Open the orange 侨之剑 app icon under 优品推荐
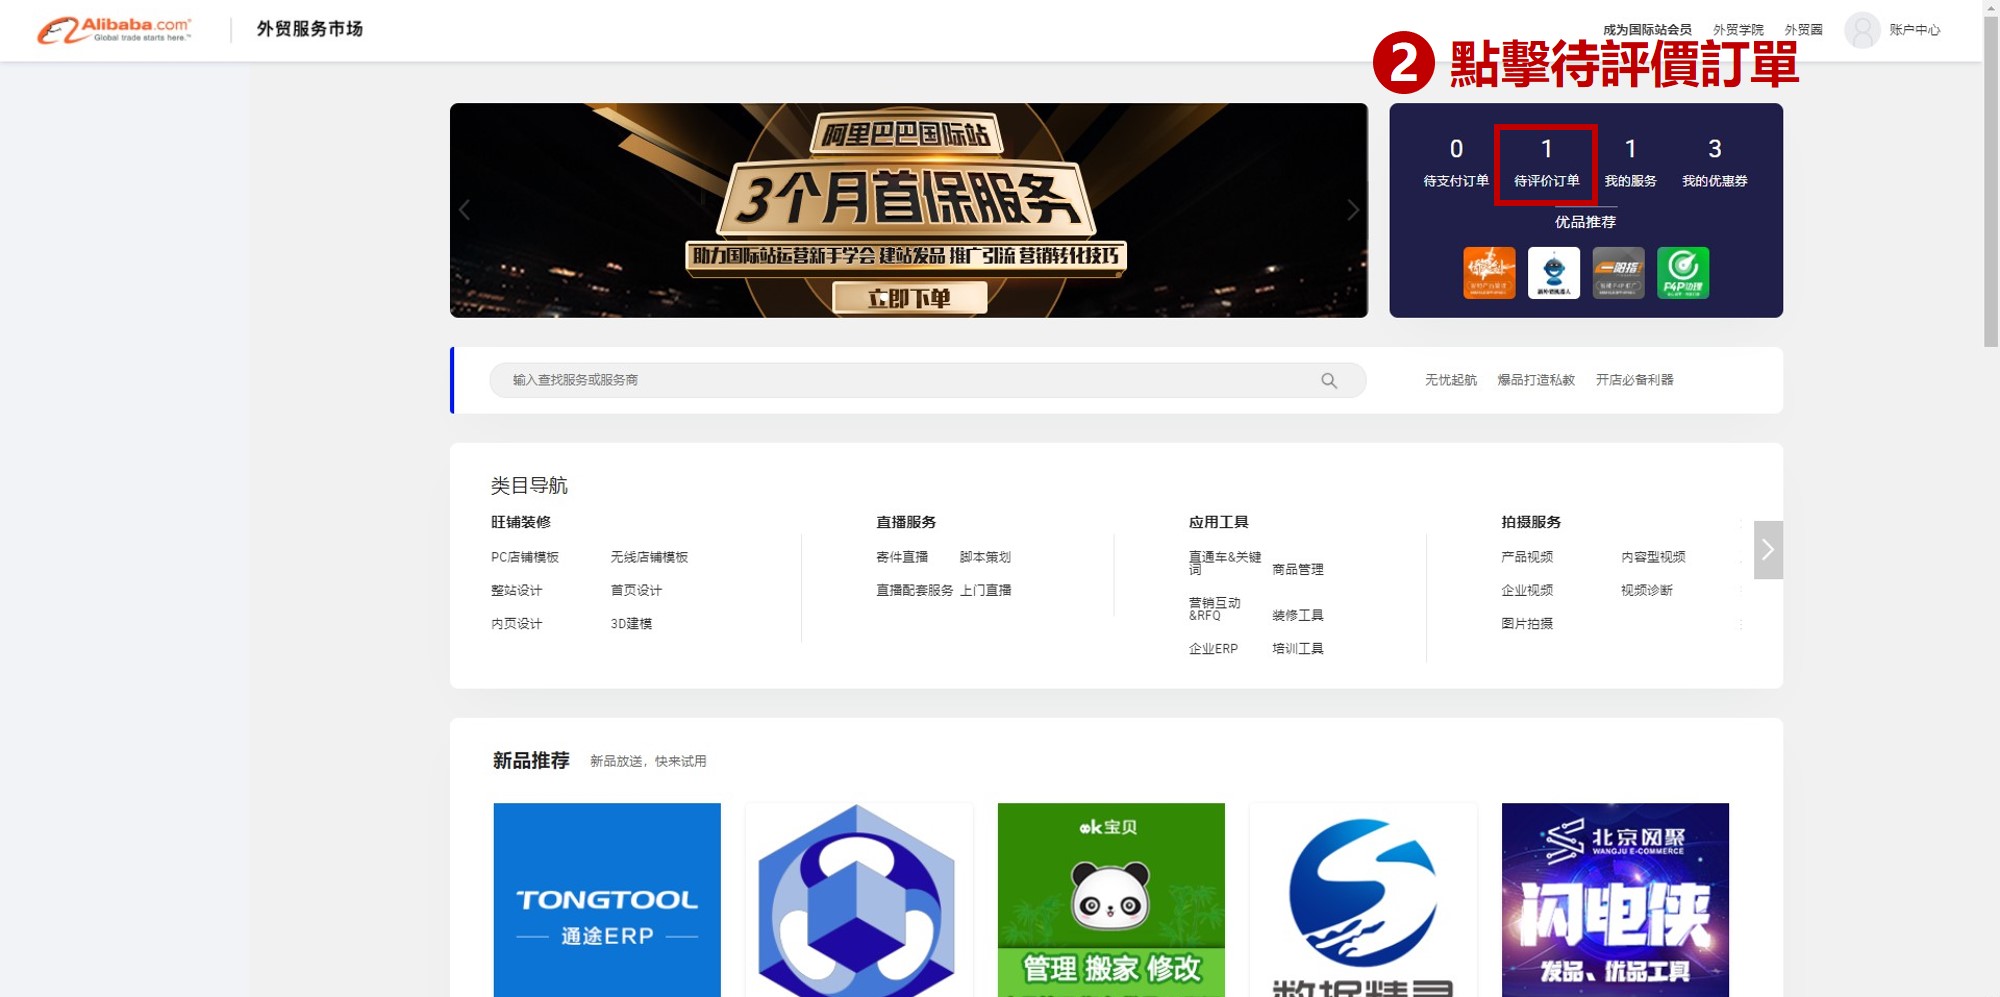 tap(1489, 273)
